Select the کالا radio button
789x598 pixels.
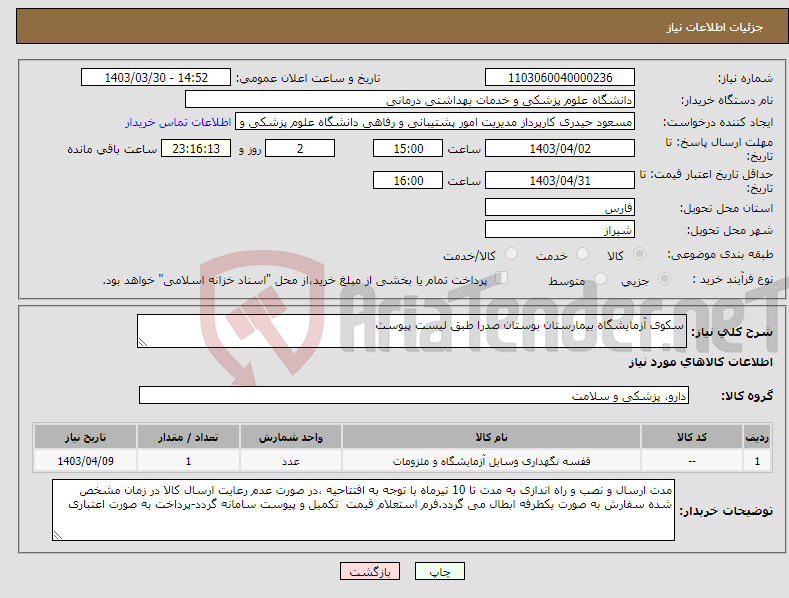[639, 254]
